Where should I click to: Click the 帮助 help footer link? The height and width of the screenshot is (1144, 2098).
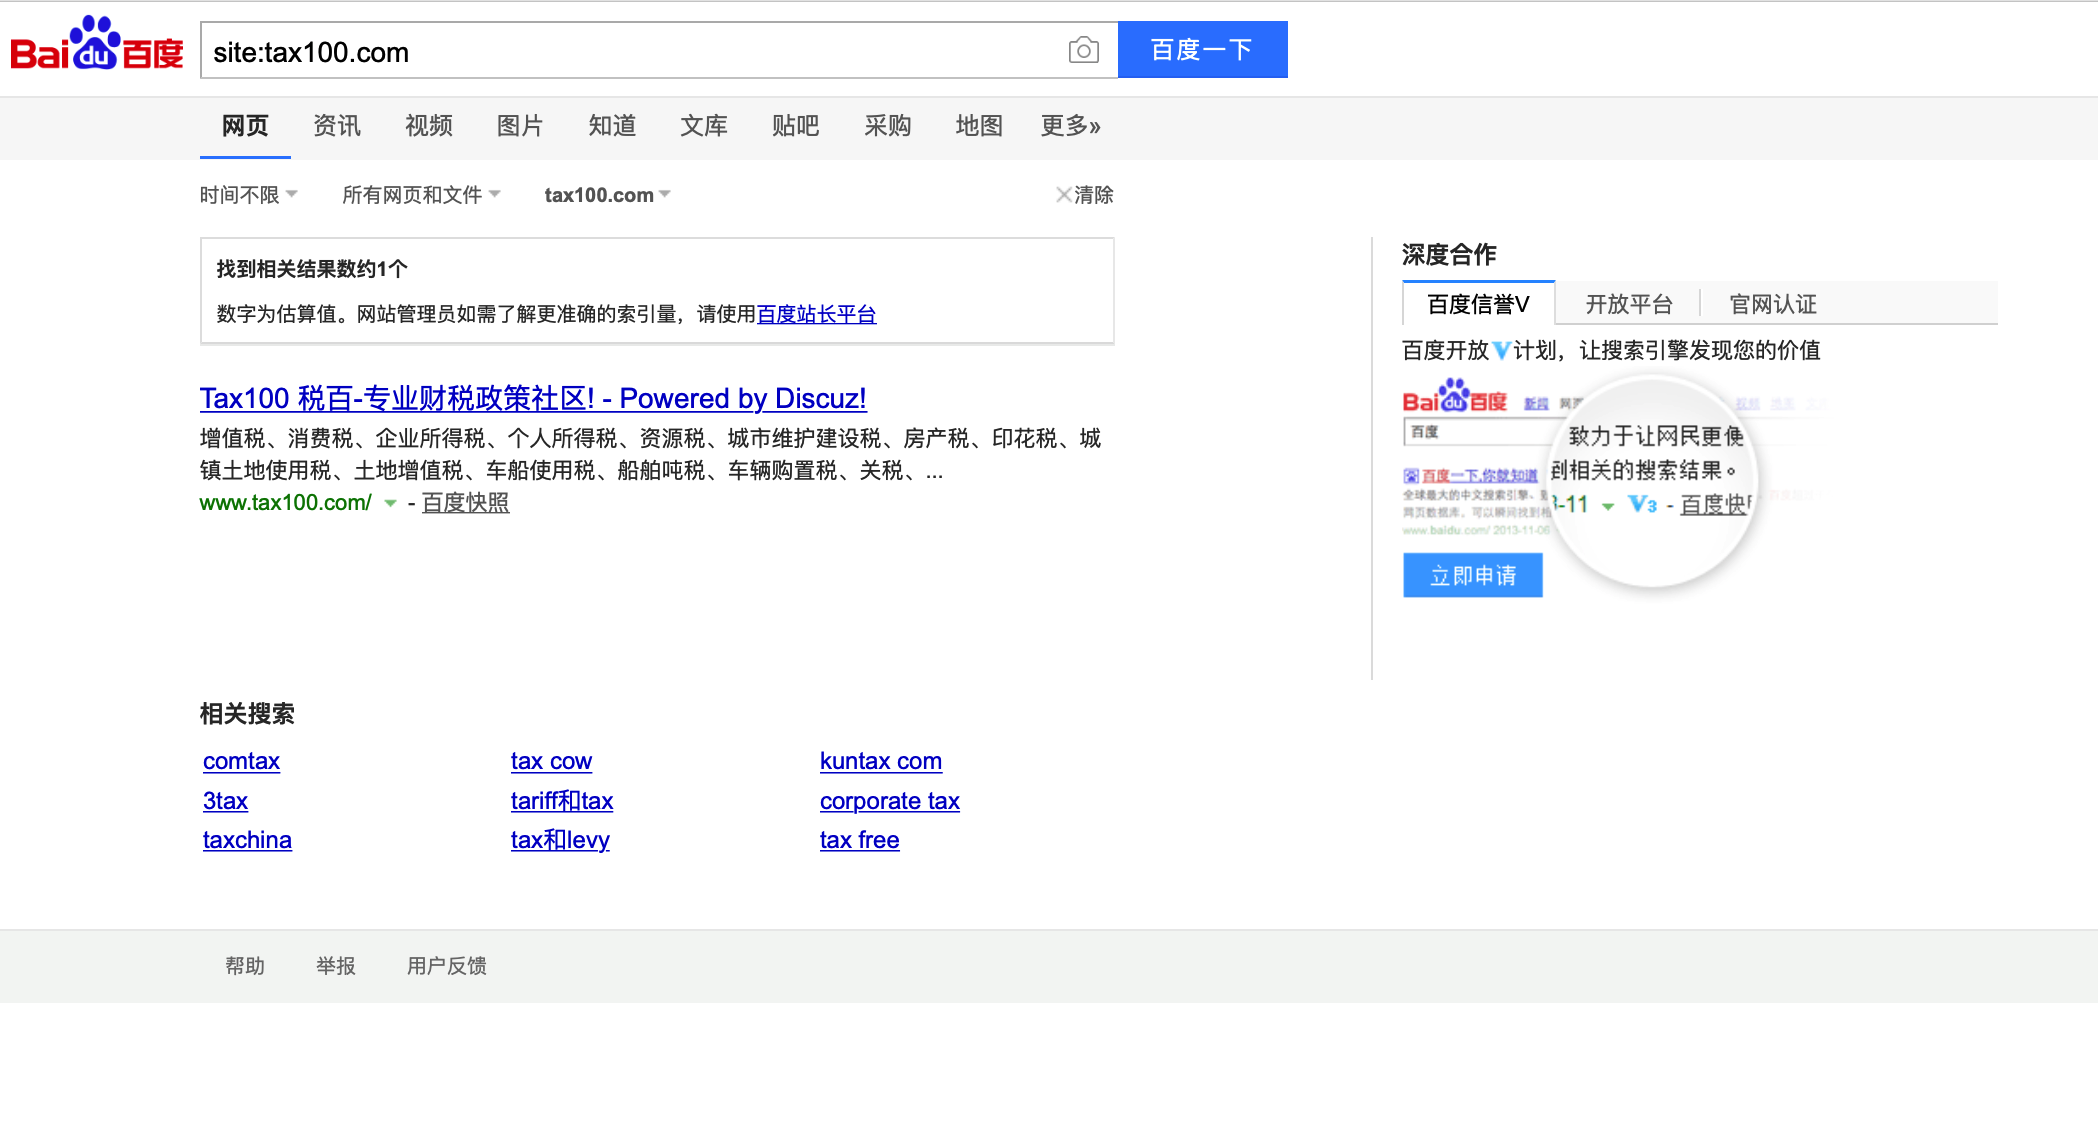click(245, 966)
